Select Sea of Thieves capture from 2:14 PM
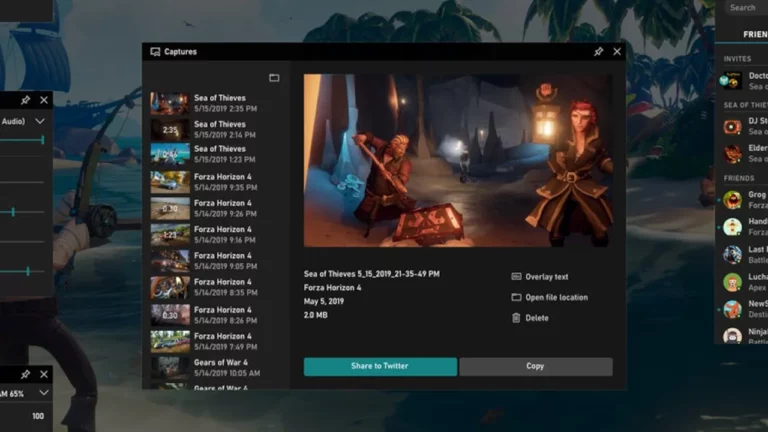 point(215,129)
